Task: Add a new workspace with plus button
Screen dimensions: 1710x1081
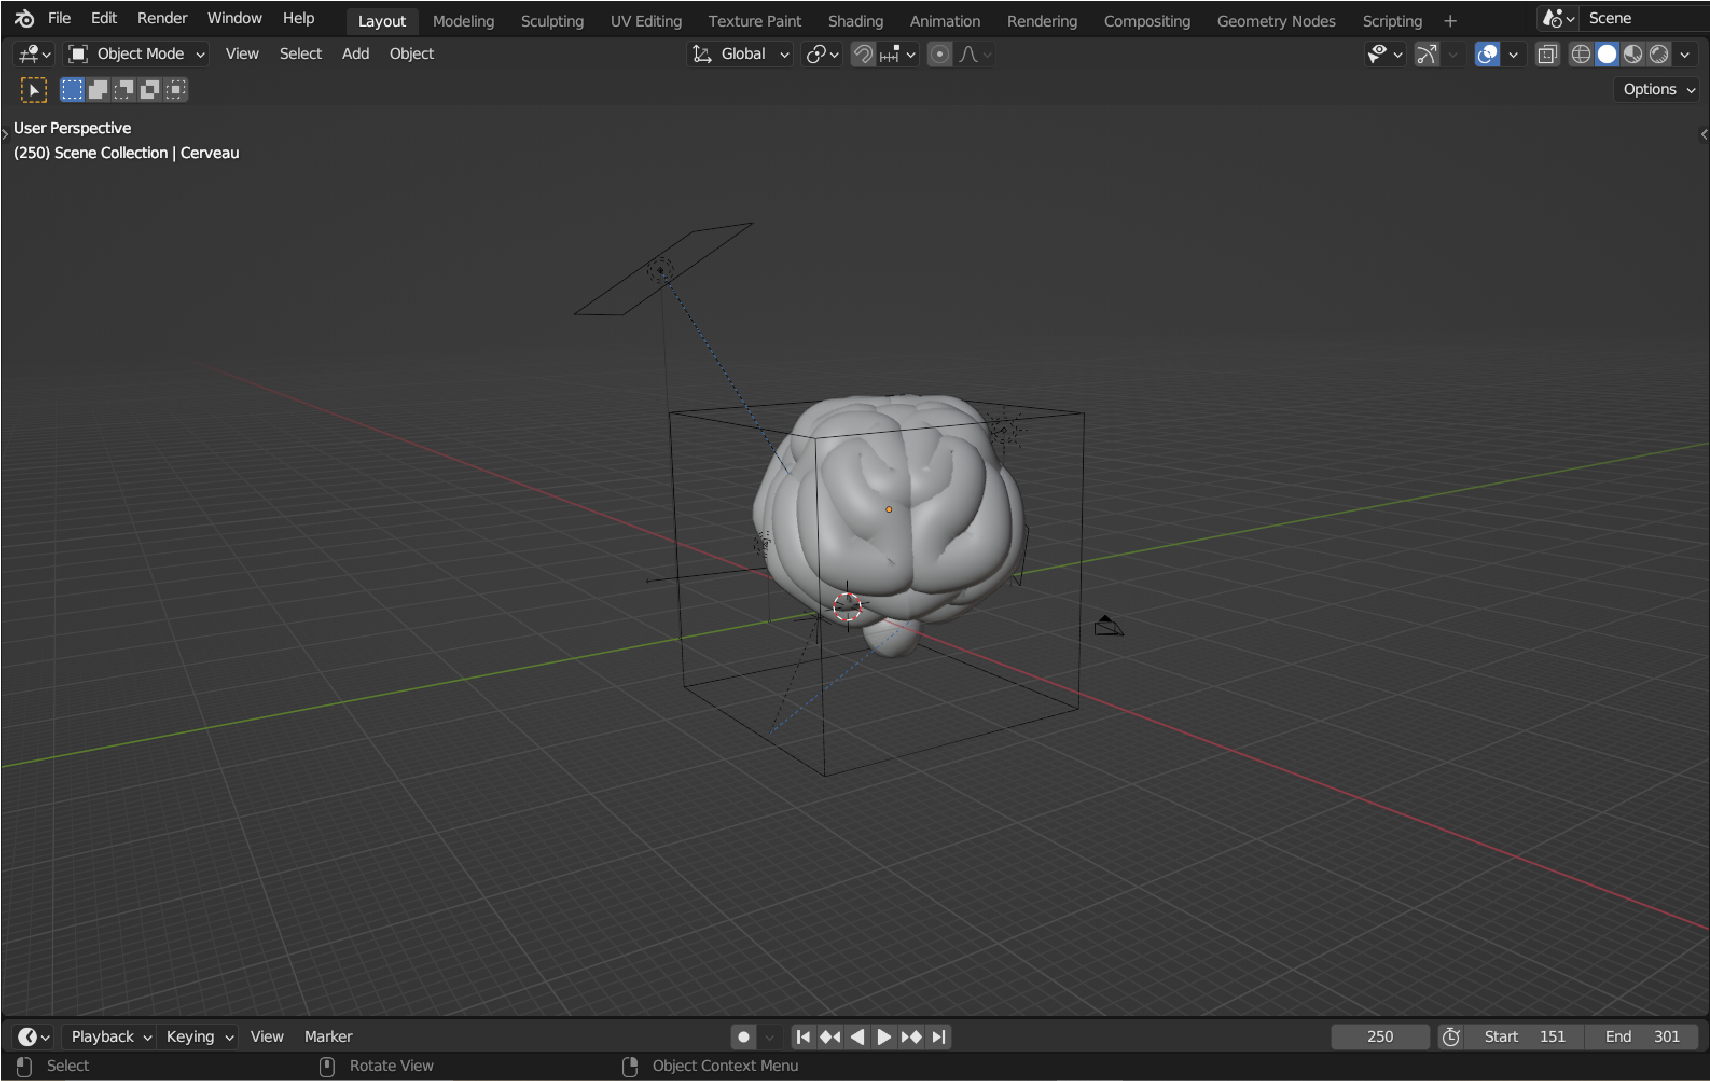Action: [x=1450, y=21]
